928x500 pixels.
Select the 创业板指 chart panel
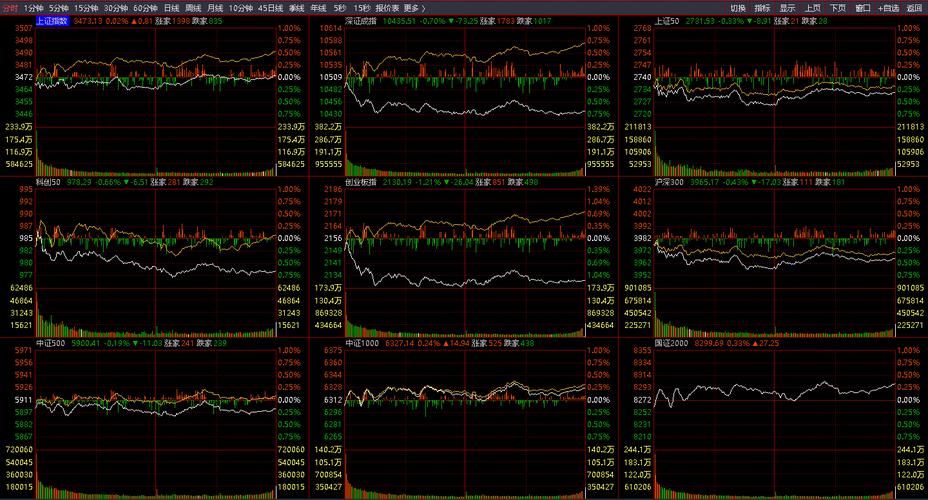463,250
